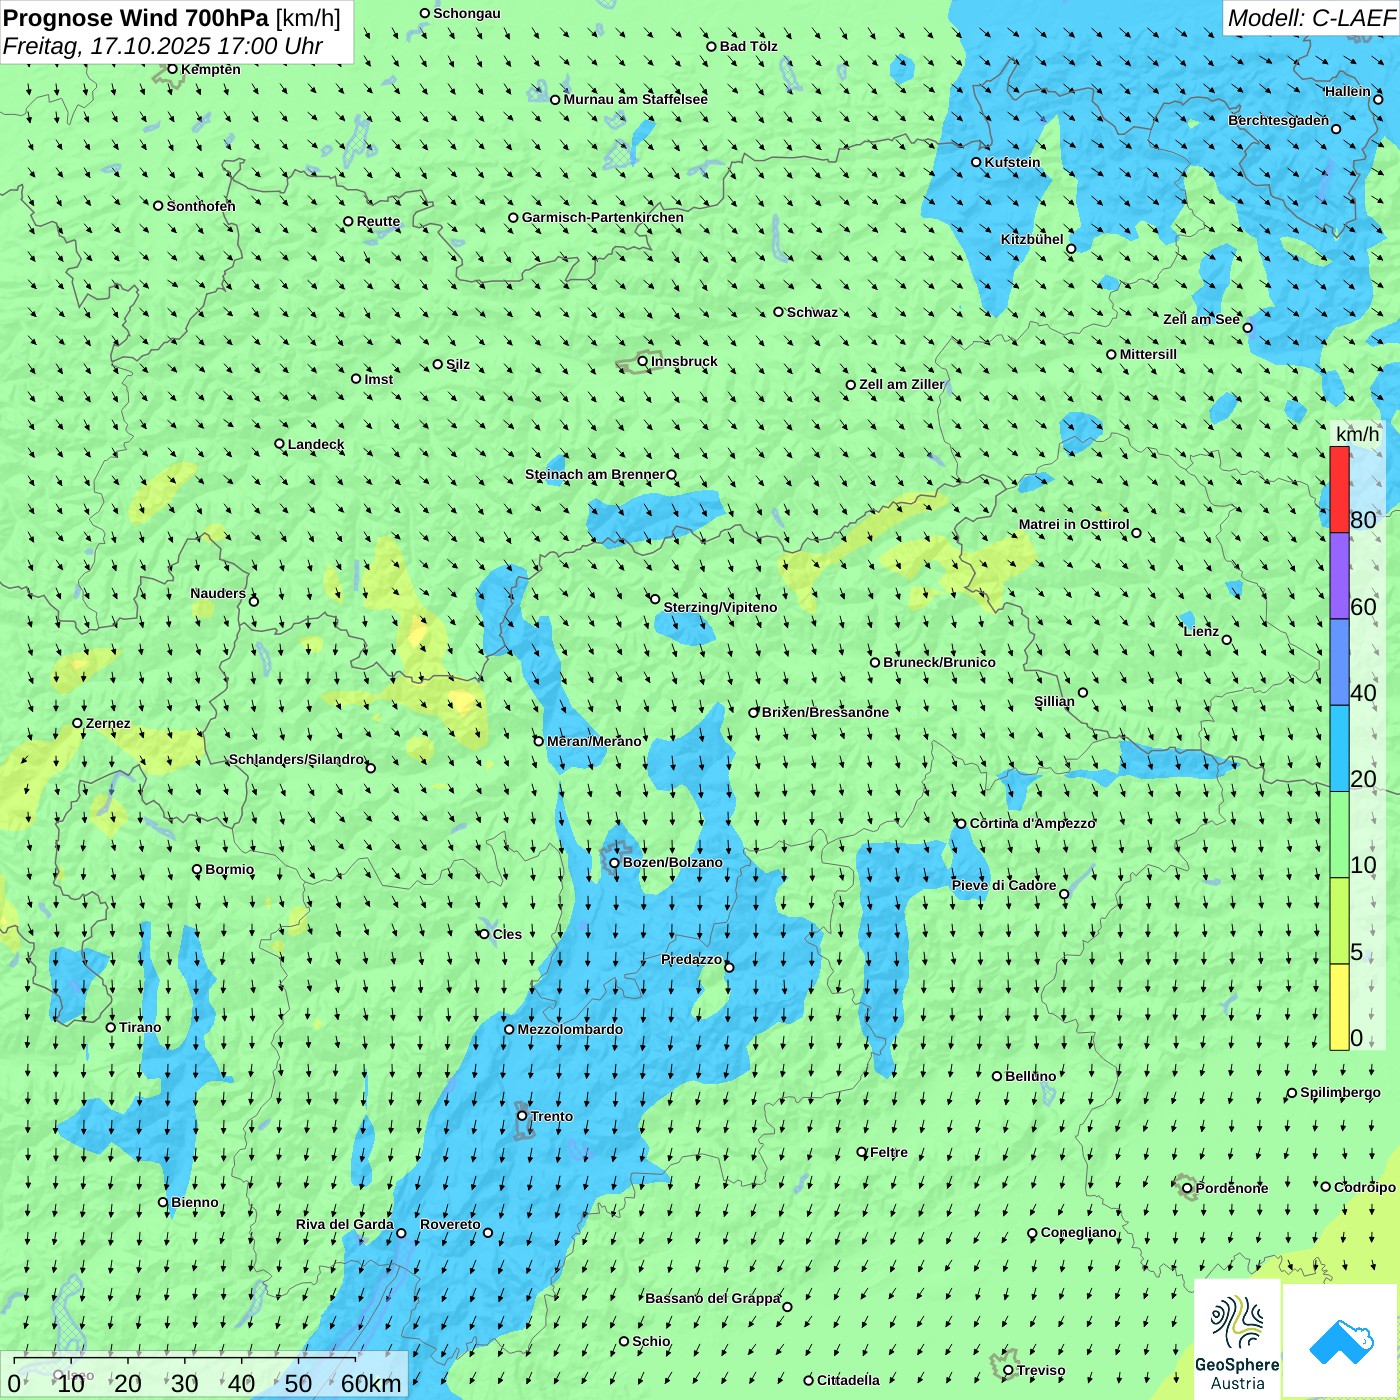The image size is (1400, 1400).
Task: Click the Bad Tölz city label
Action: (749, 46)
